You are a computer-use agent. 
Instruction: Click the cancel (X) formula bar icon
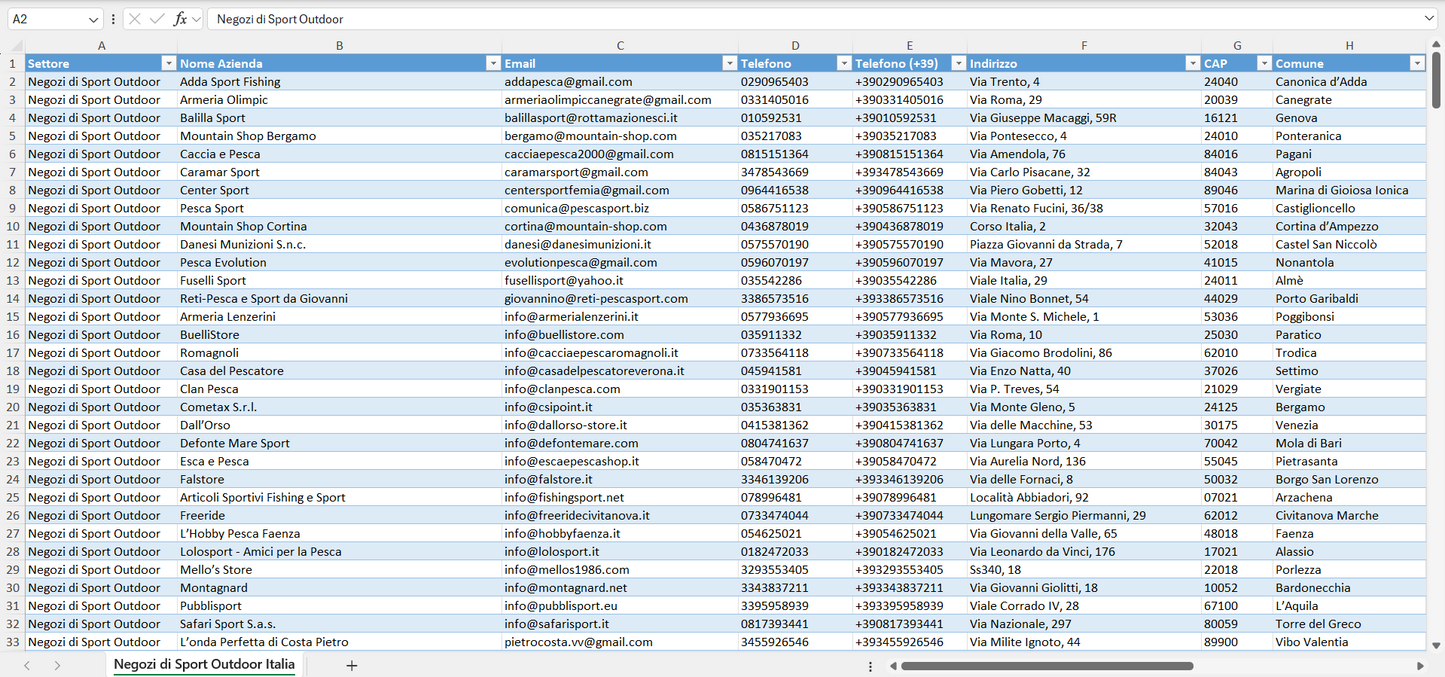134,19
